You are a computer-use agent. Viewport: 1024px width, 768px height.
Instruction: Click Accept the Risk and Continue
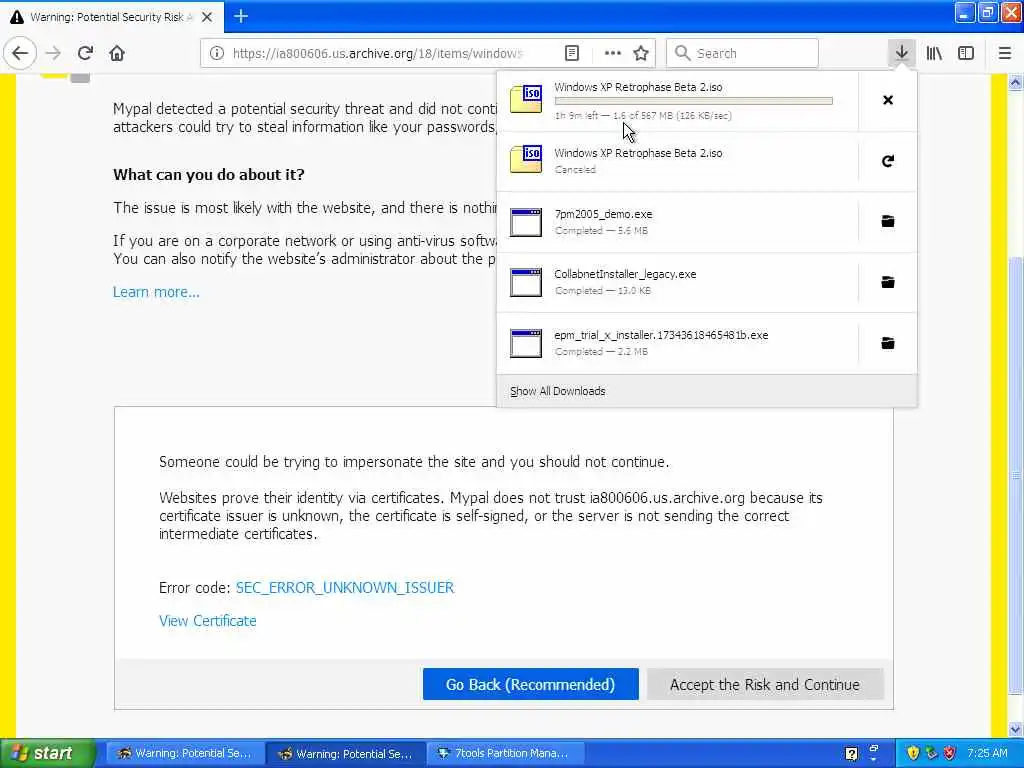click(x=765, y=684)
